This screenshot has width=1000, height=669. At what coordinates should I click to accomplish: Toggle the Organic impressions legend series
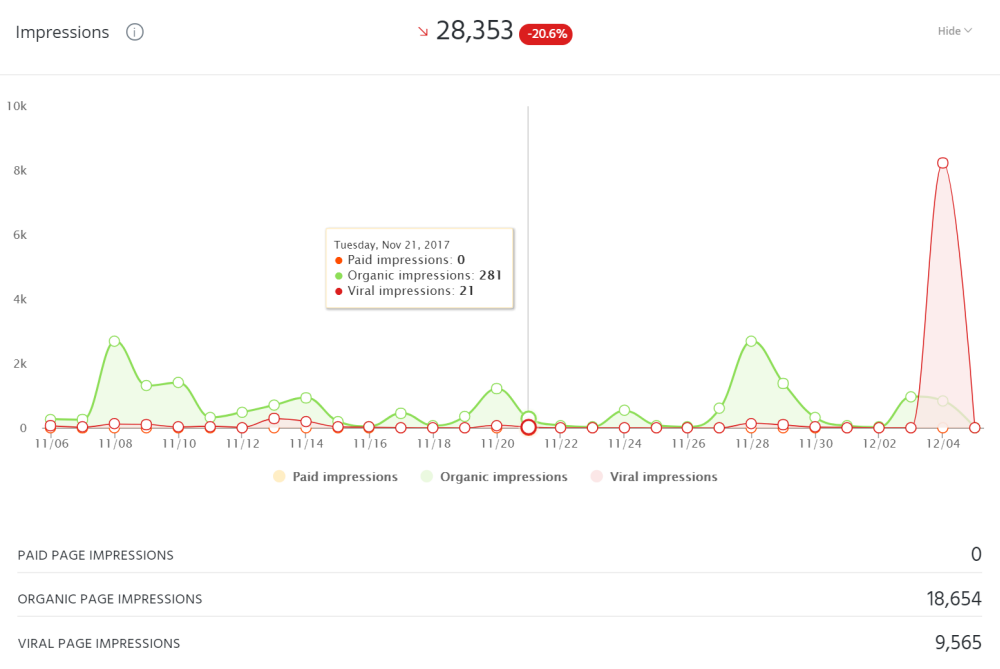click(x=494, y=477)
